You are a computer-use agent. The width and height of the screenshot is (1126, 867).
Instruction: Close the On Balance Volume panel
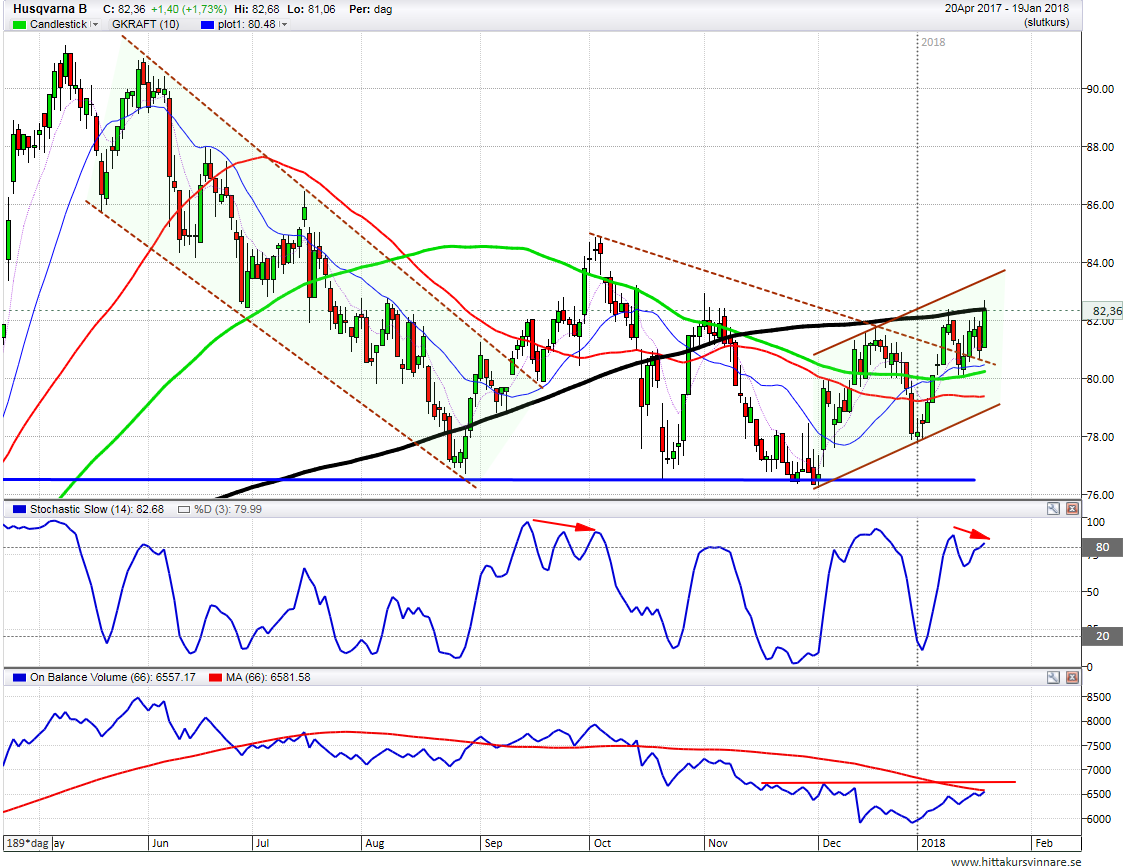(1071, 677)
